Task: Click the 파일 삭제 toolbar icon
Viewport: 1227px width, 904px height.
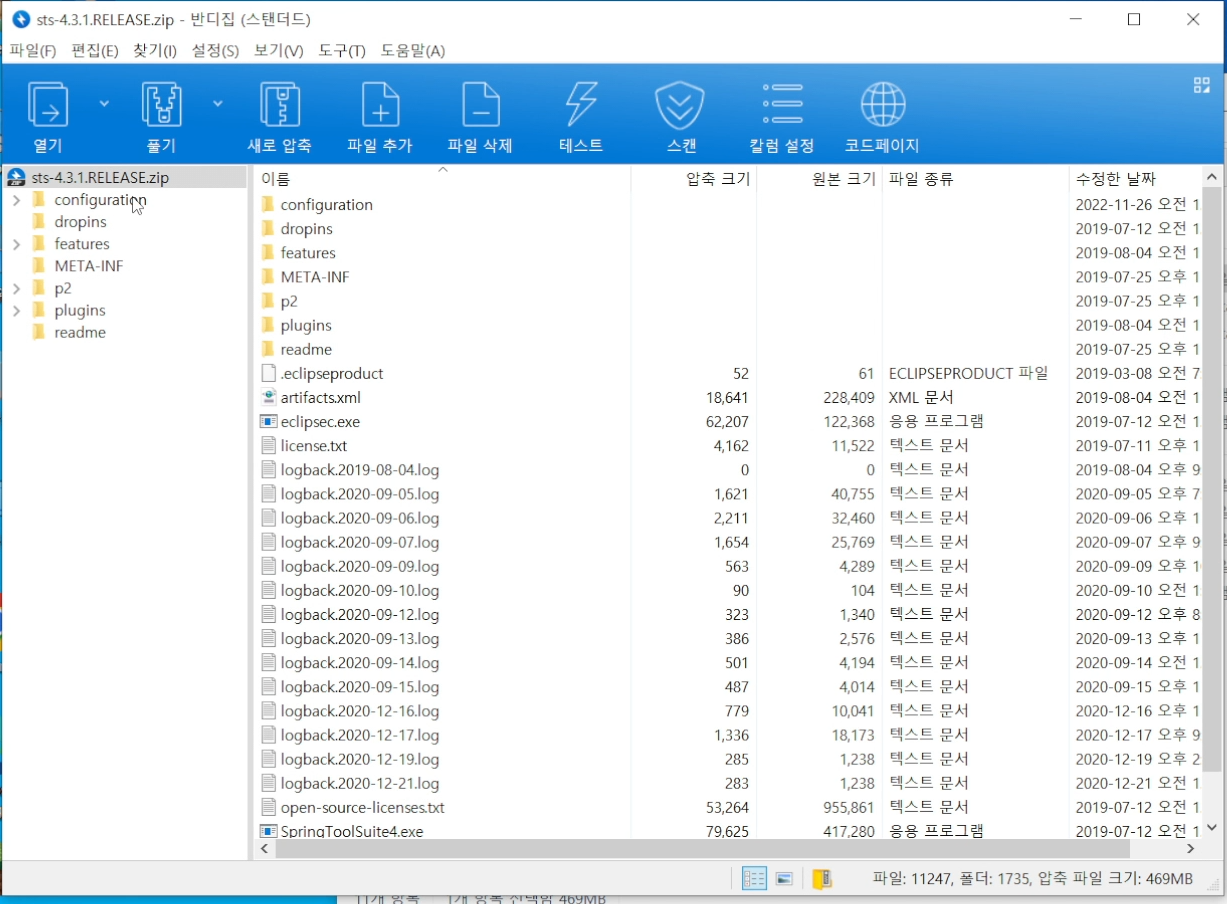Action: click(x=480, y=104)
